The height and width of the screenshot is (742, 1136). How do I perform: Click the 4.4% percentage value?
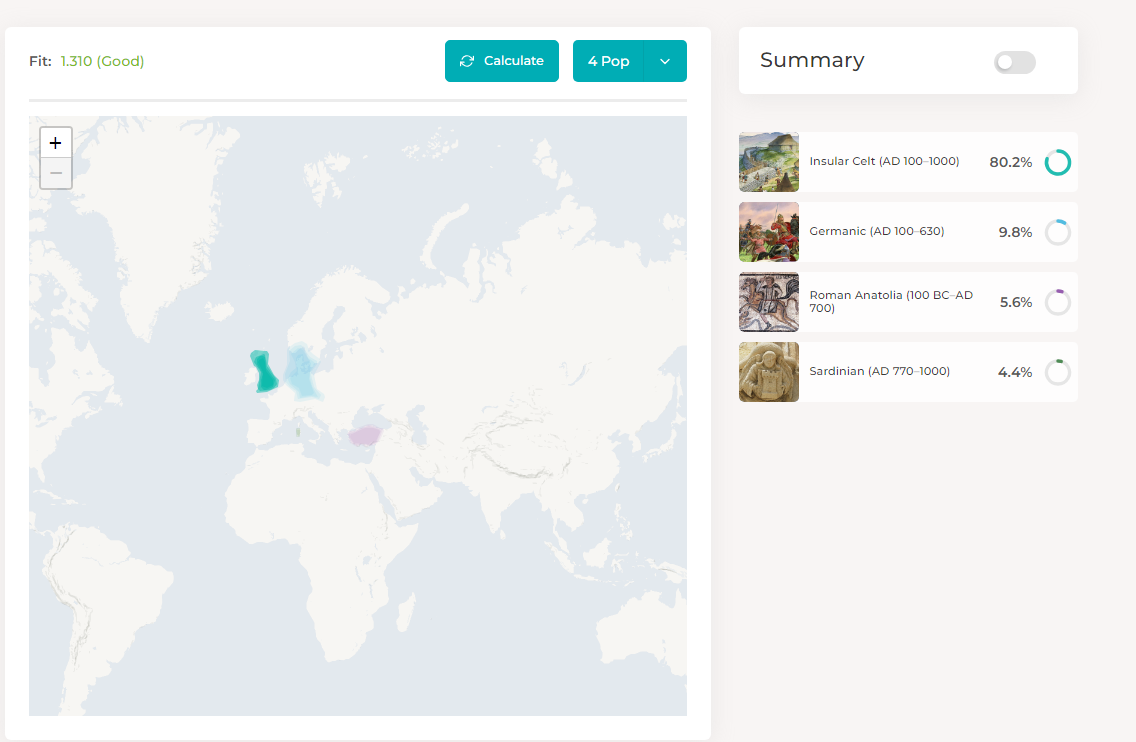pyautogui.click(x=1015, y=372)
